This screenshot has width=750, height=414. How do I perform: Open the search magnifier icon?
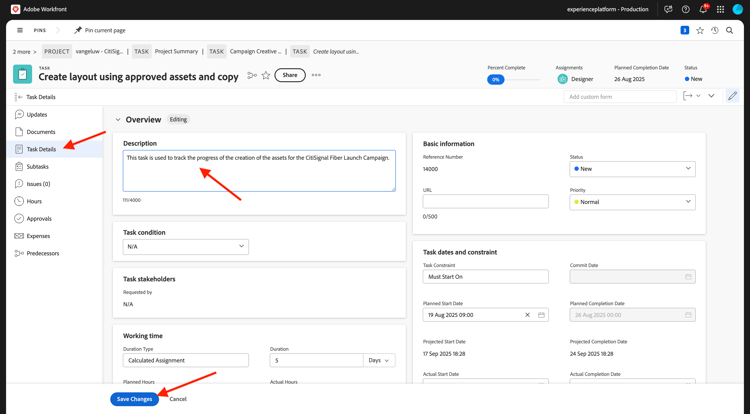pyautogui.click(x=730, y=30)
